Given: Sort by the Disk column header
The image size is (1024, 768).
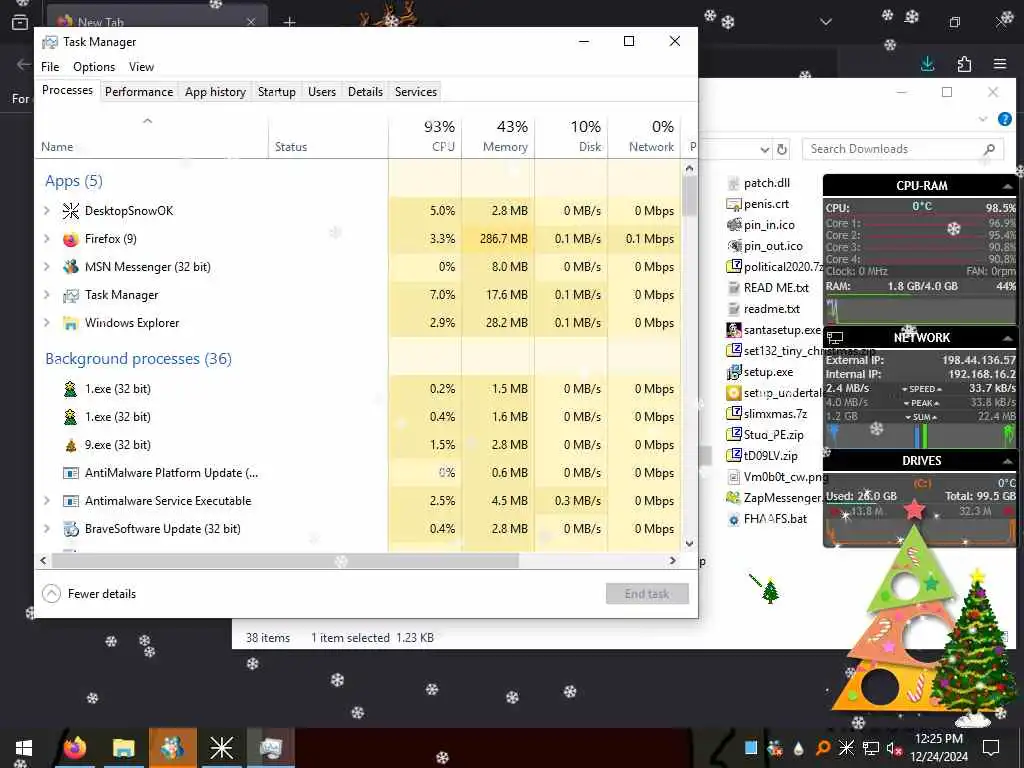Looking at the screenshot, I should [x=571, y=136].
